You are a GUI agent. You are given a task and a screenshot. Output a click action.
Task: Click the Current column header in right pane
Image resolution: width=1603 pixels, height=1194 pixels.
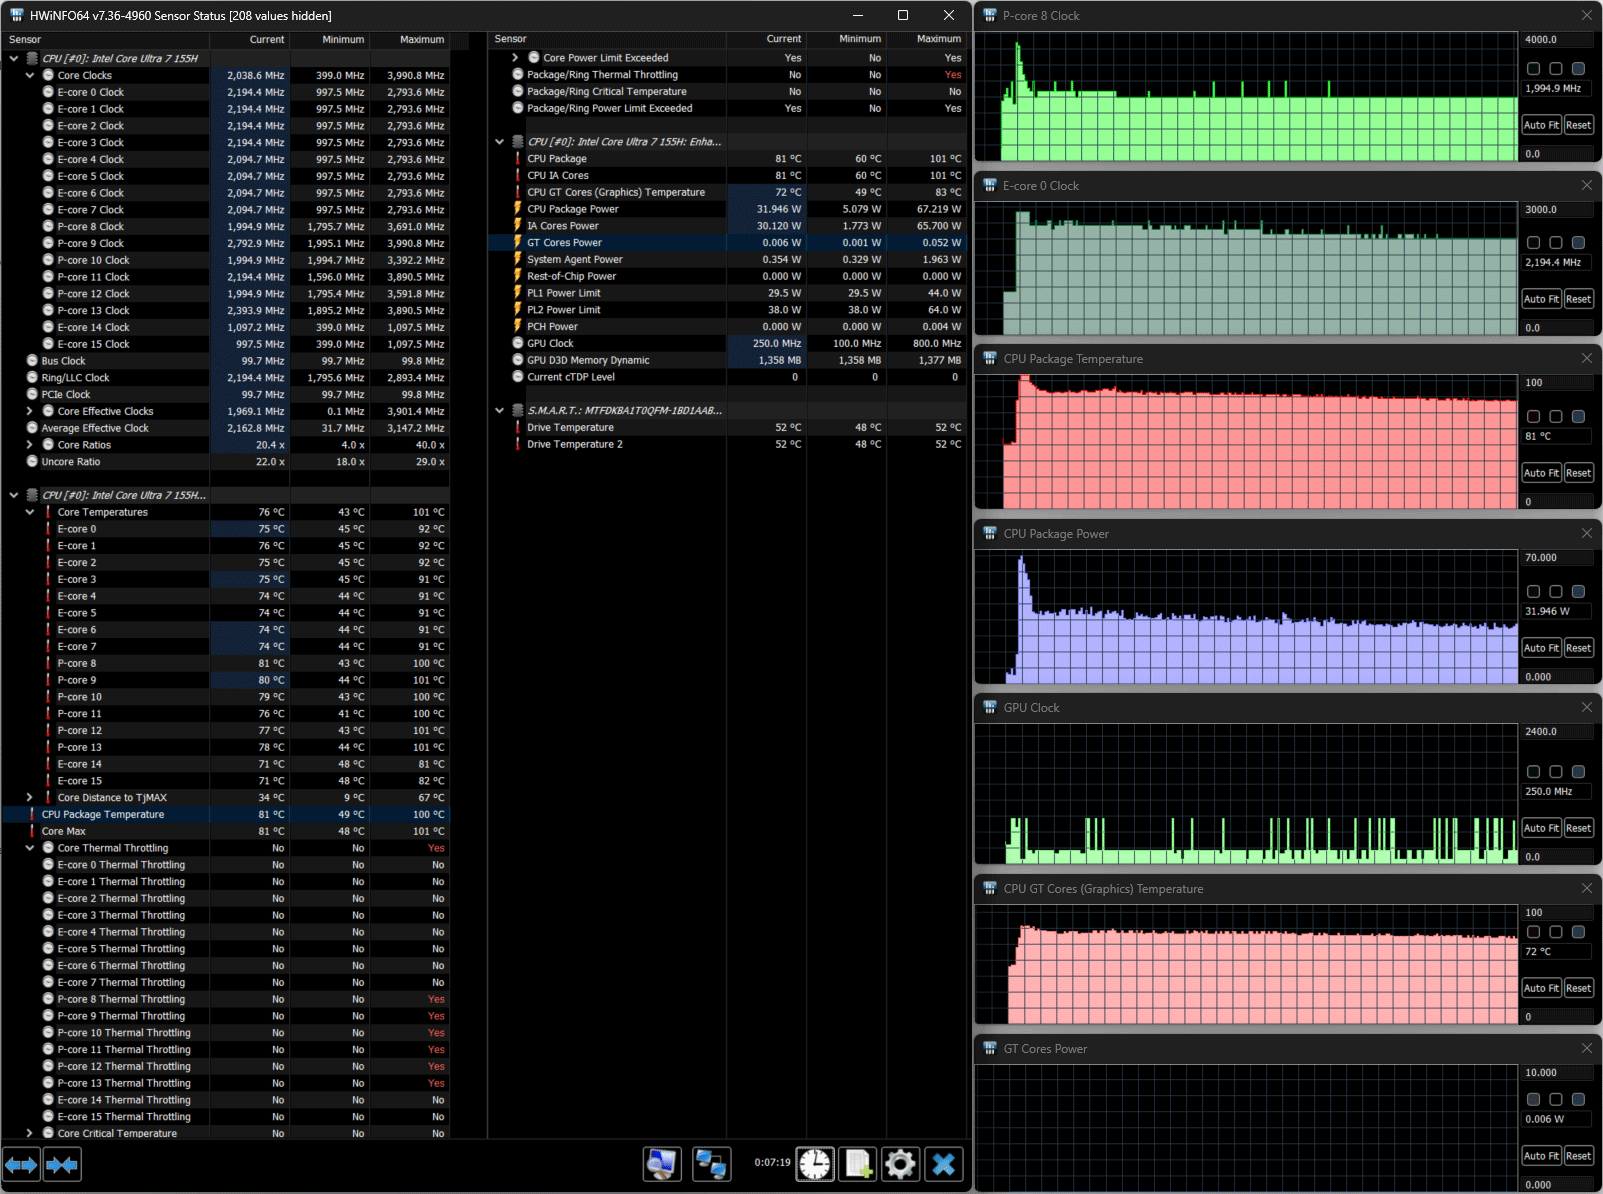click(766, 39)
